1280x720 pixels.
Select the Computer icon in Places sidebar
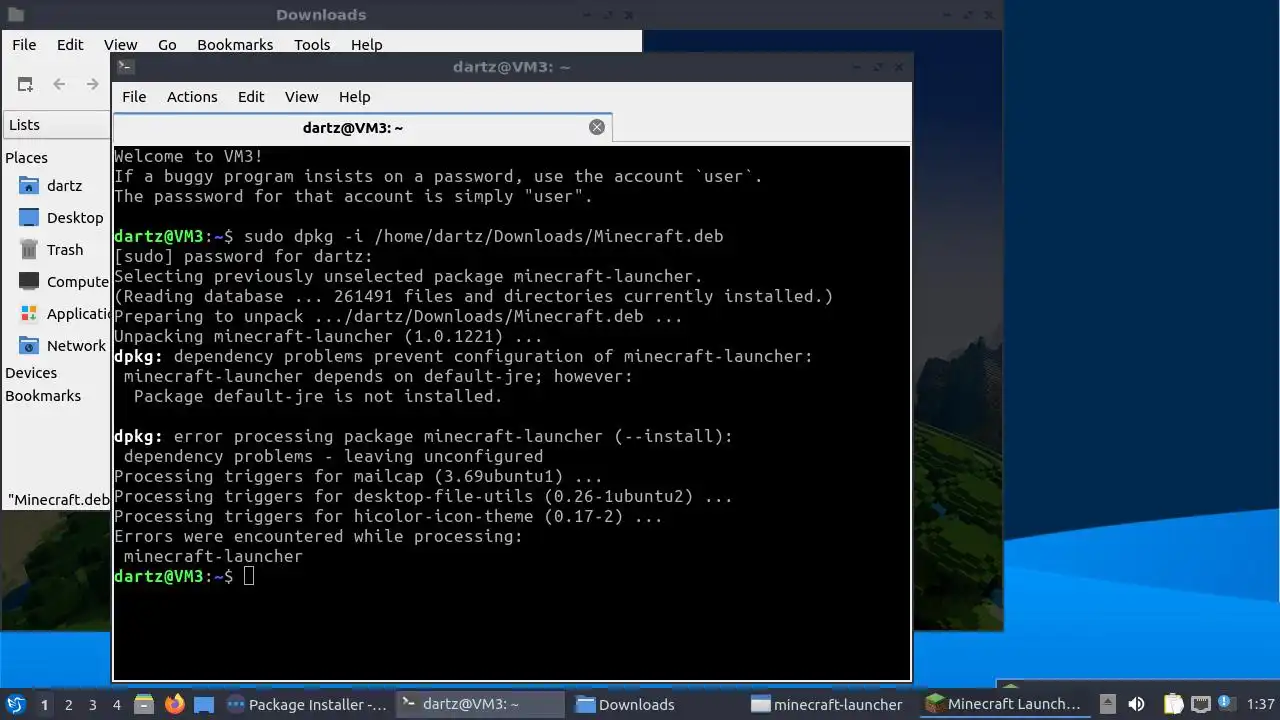pyautogui.click(x=29, y=282)
